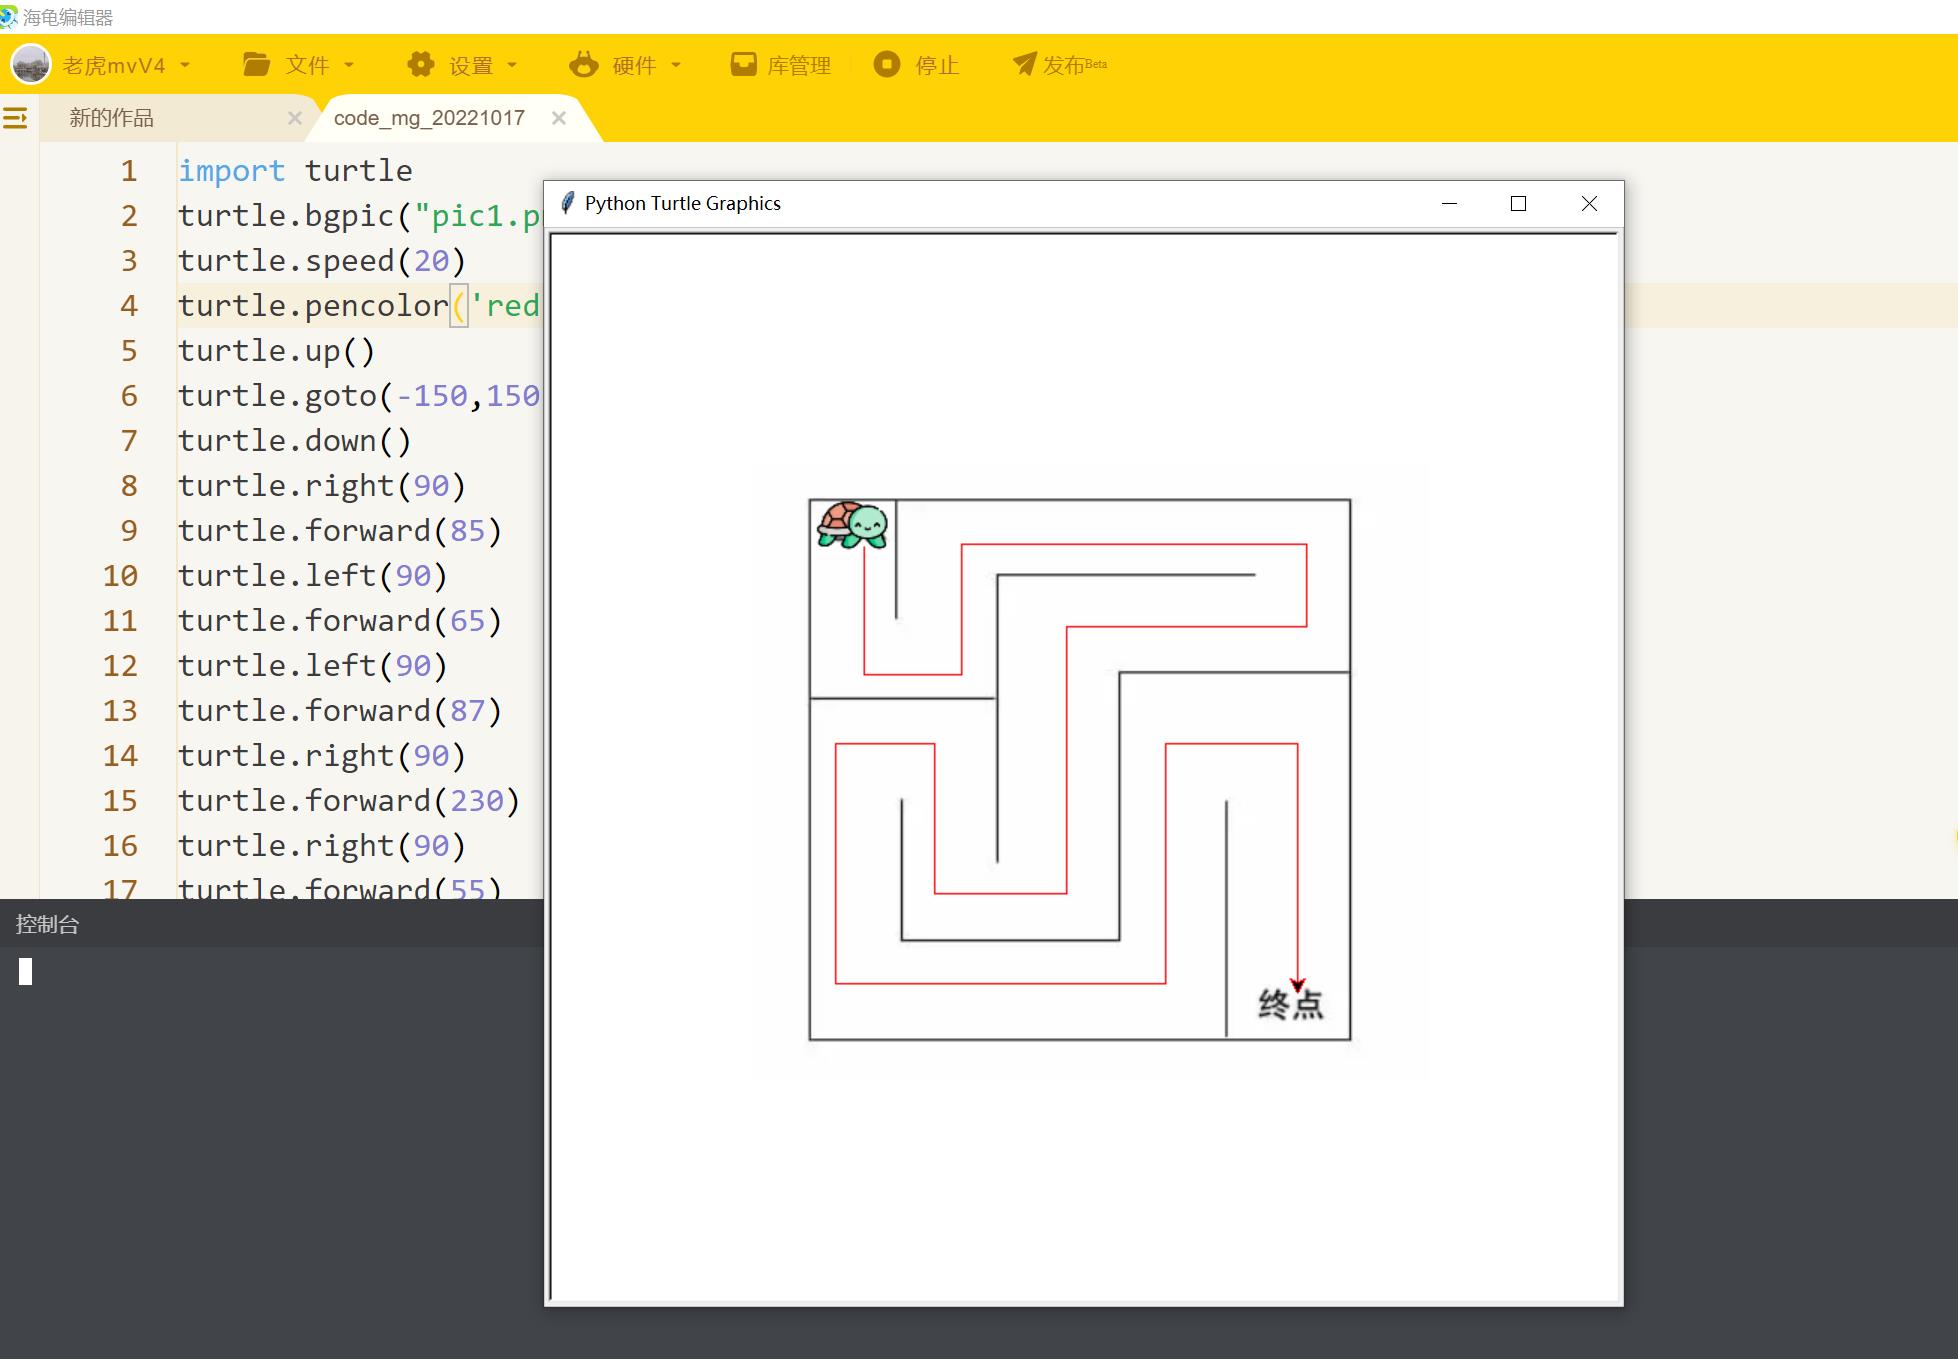1958x1359 pixels.
Task: Click line number 1 in gutter
Action: [129, 171]
